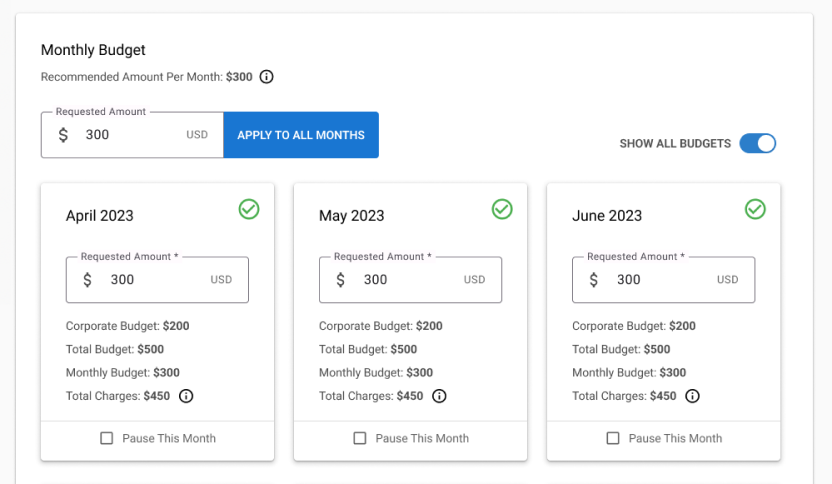The height and width of the screenshot is (484, 832).
Task: Click Monthly Budget: $300 in May 2023
Action: (376, 373)
